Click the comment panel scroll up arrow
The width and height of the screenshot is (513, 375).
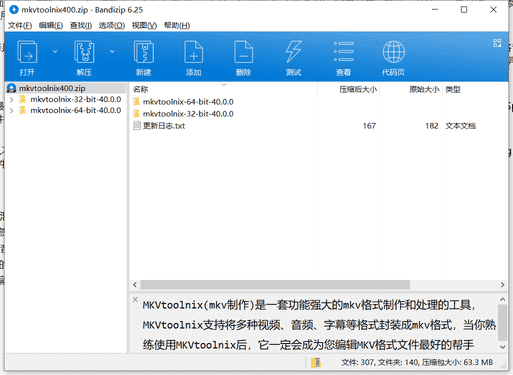[502, 300]
